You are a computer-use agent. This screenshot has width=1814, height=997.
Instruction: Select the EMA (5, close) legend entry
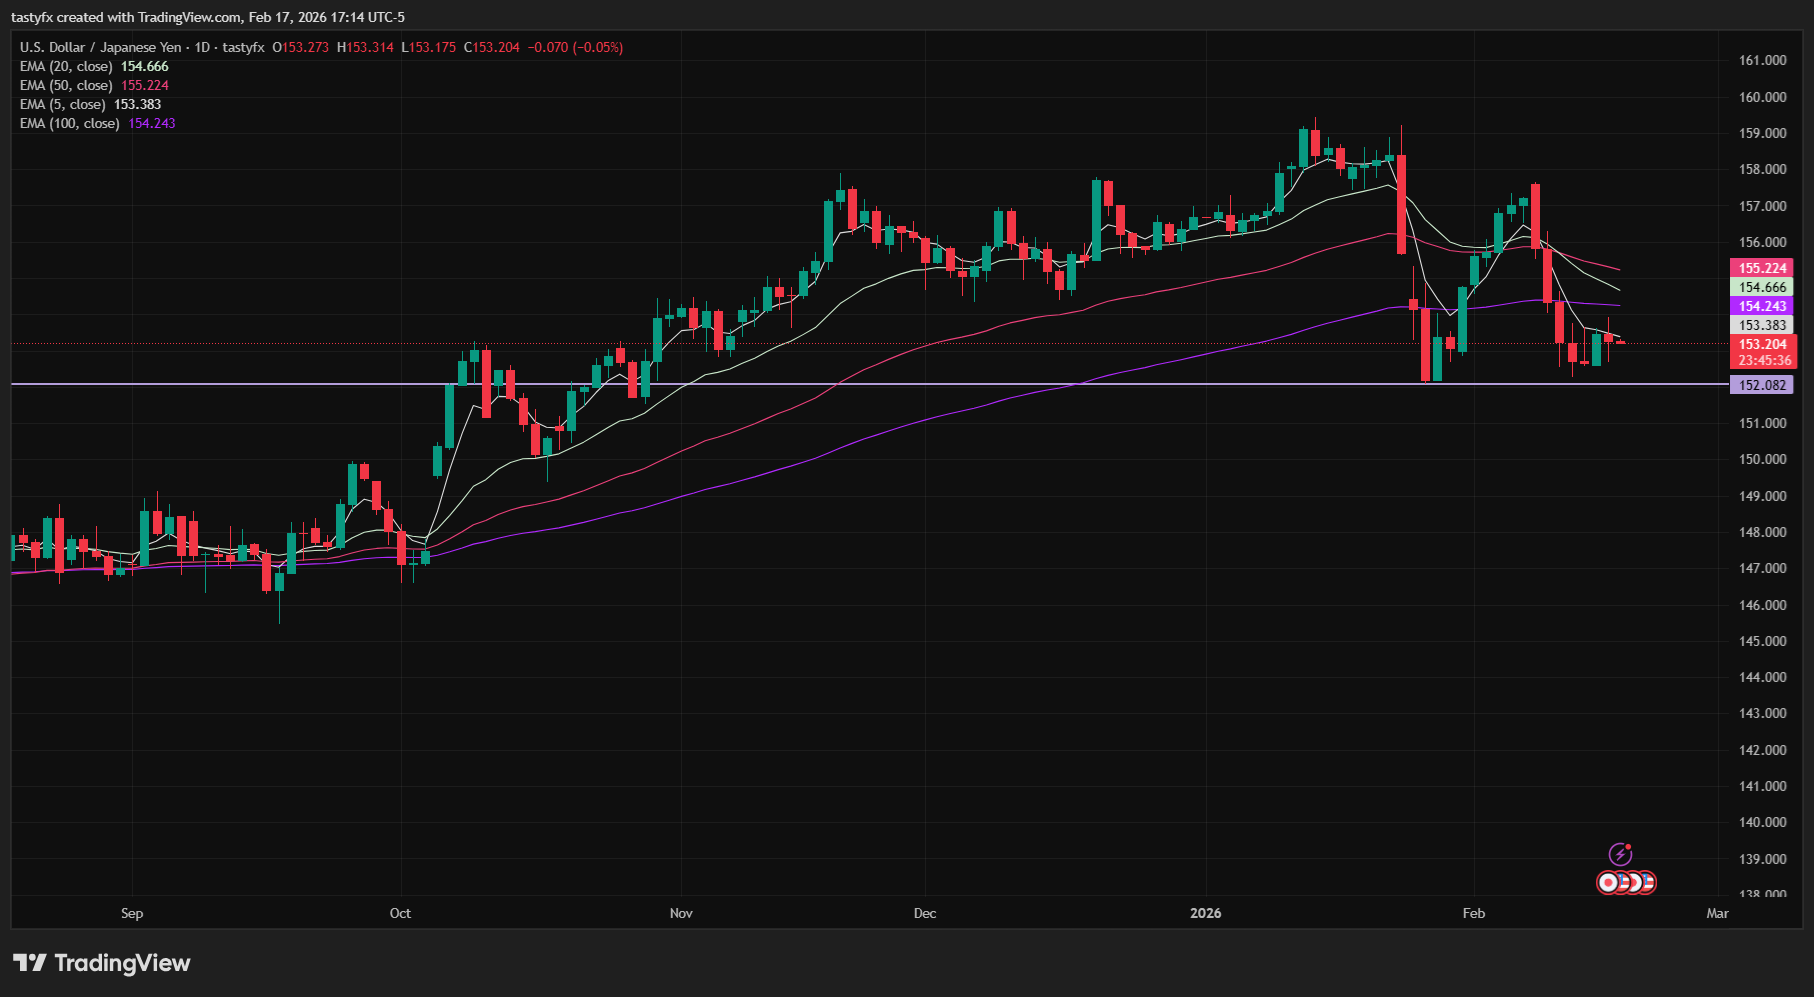[61, 104]
